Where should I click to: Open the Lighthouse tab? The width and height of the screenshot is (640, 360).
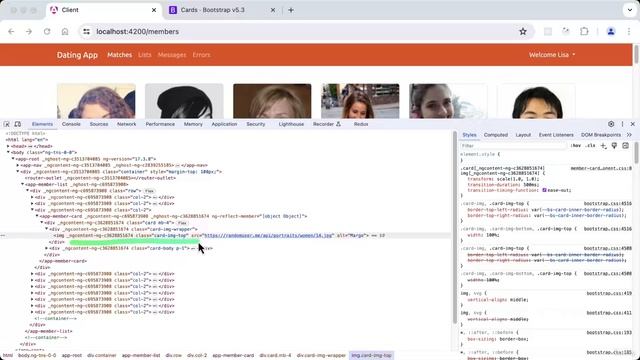coord(291,124)
